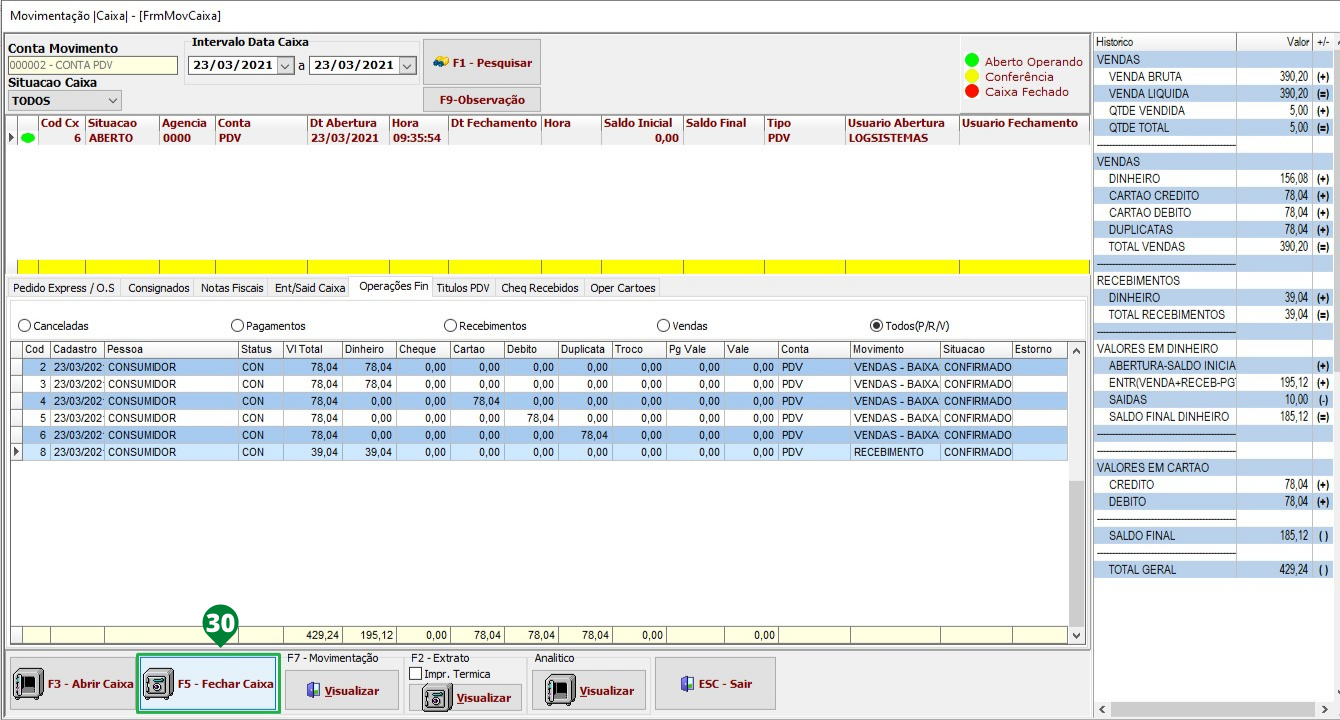
Task: Select the Canceladas radio button
Action: pyautogui.click(x=25, y=326)
